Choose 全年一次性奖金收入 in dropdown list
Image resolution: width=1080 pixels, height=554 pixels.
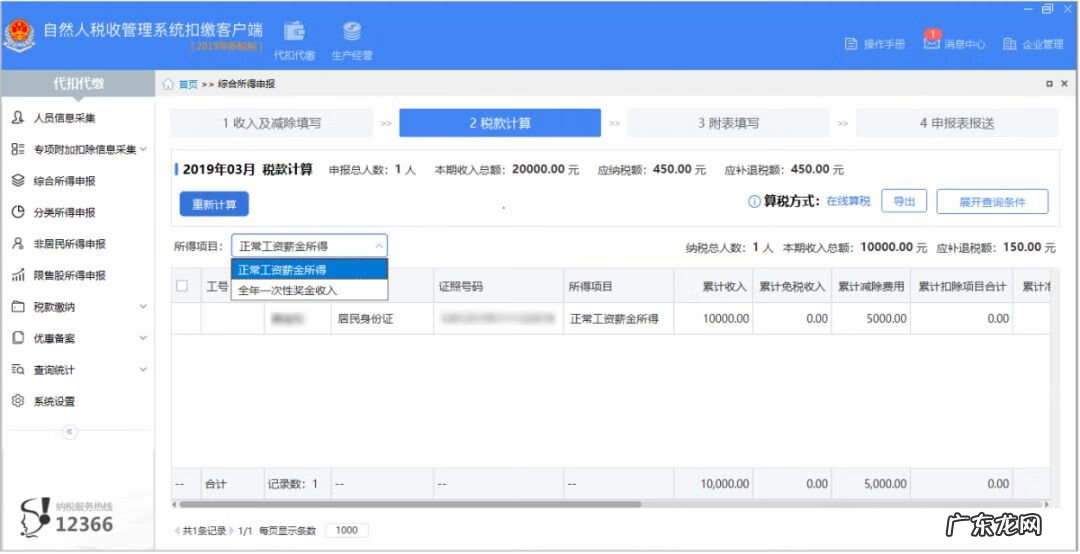(309, 290)
